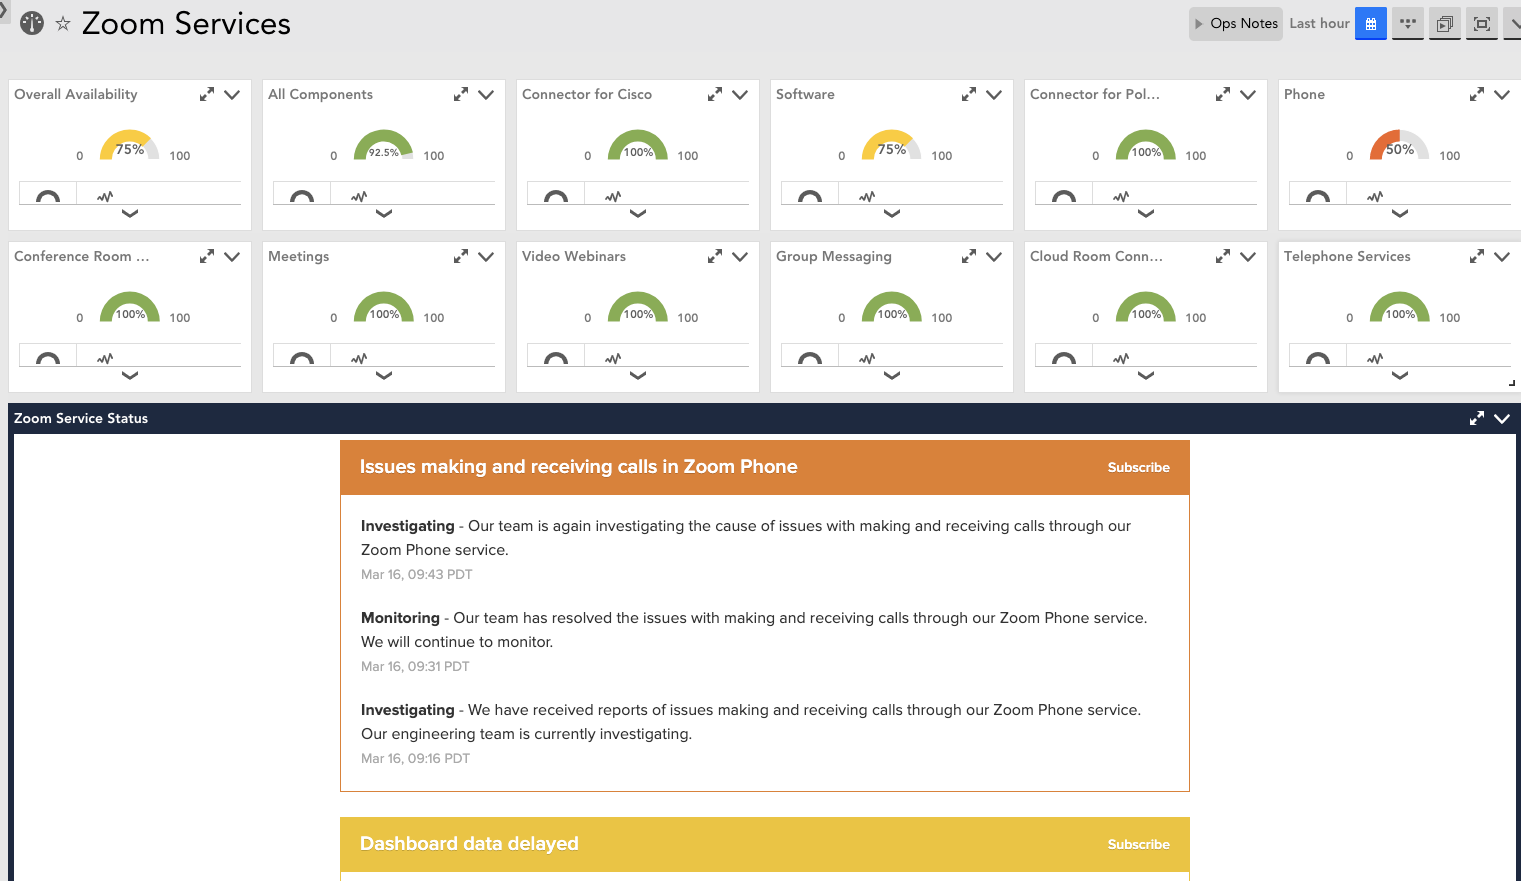Open the widget grid options icon
The width and height of the screenshot is (1521, 881).
pos(1408,23)
